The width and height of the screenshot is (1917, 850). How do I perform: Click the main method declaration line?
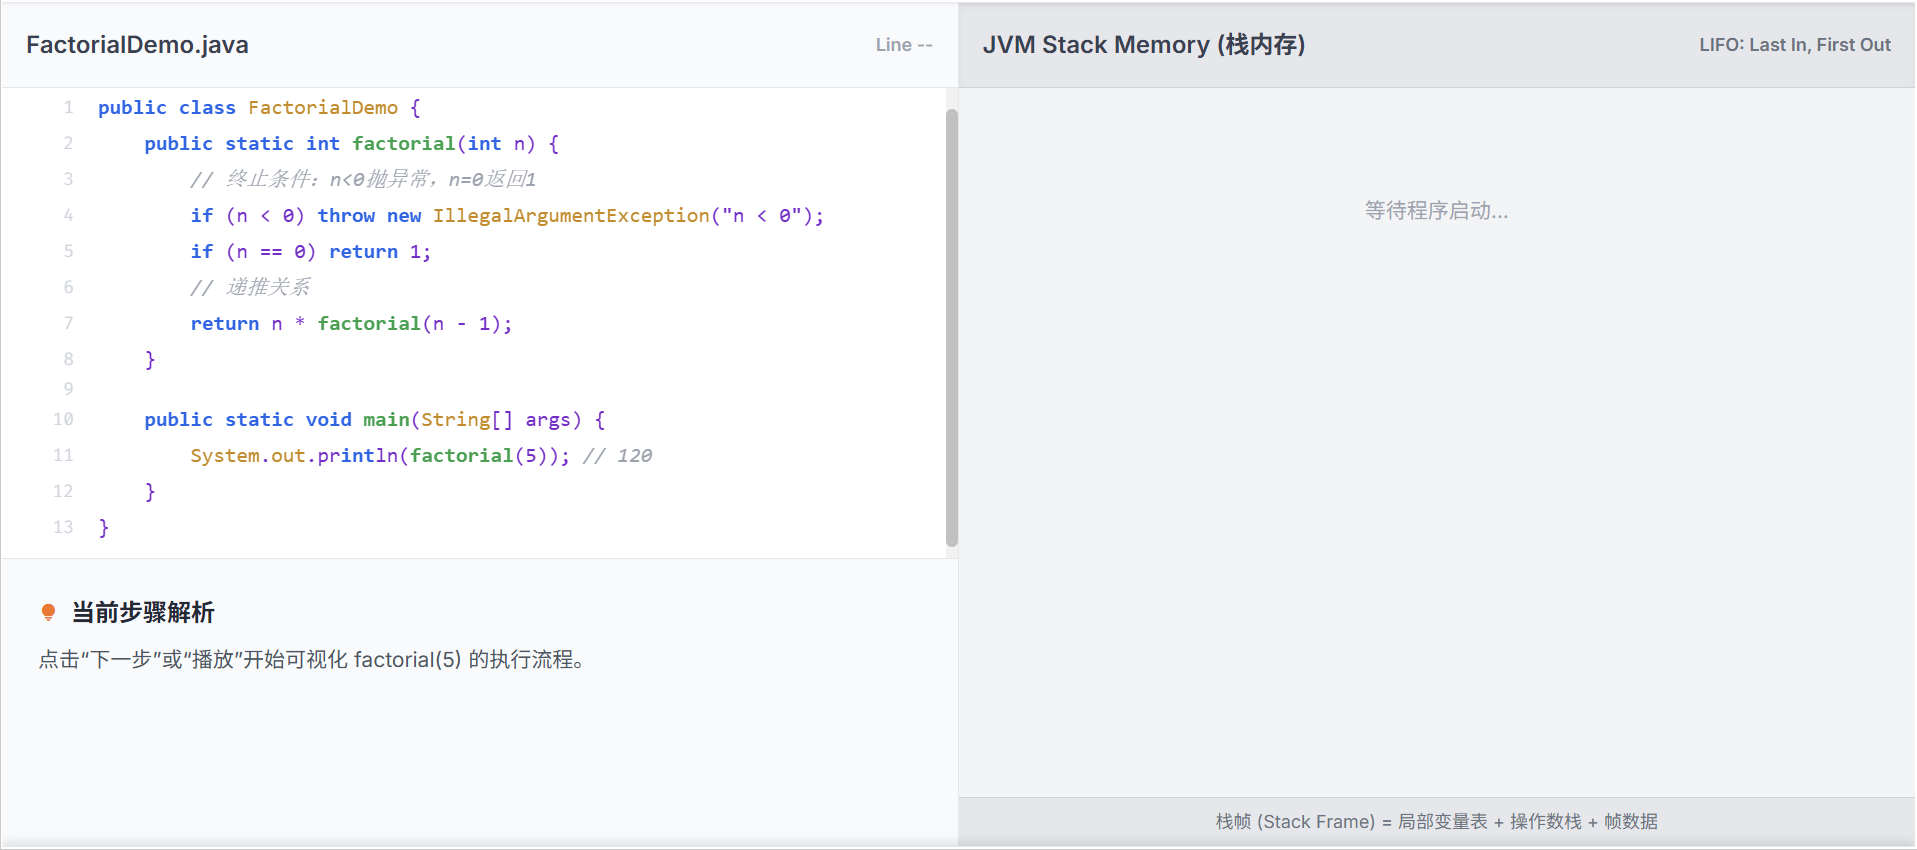(x=374, y=420)
